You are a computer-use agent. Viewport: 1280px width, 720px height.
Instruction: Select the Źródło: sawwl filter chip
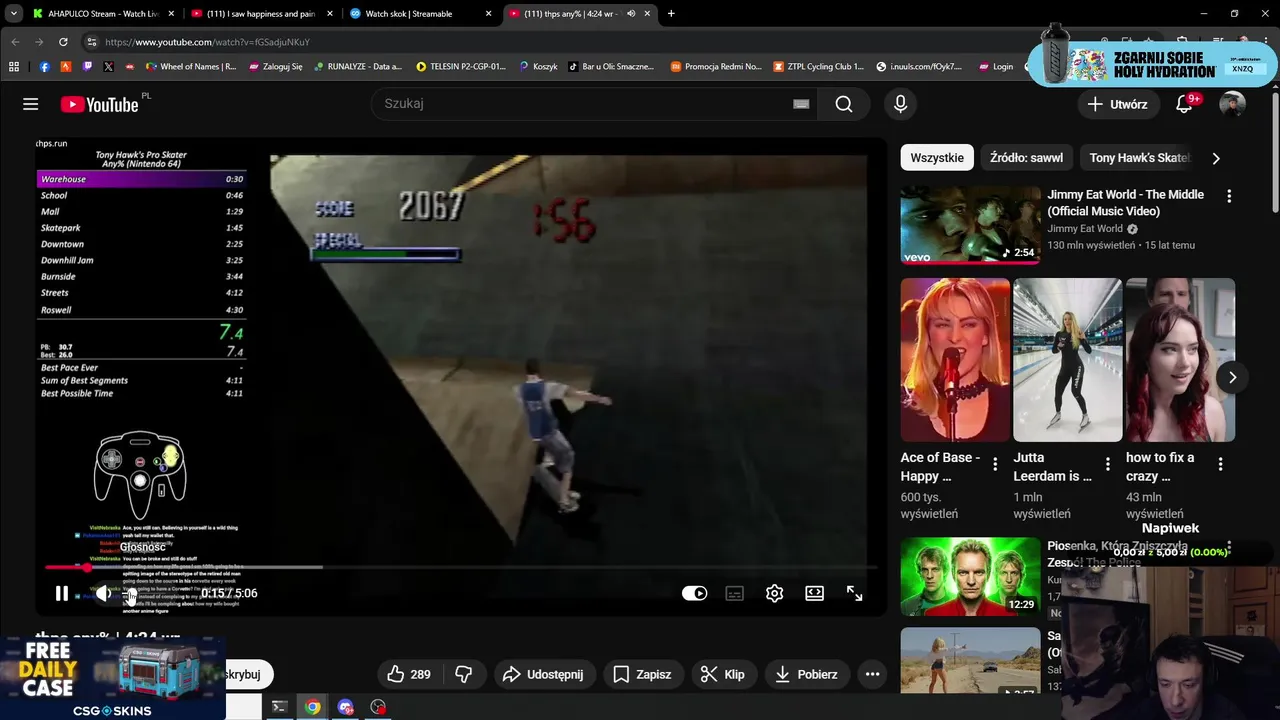[x=1026, y=158]
